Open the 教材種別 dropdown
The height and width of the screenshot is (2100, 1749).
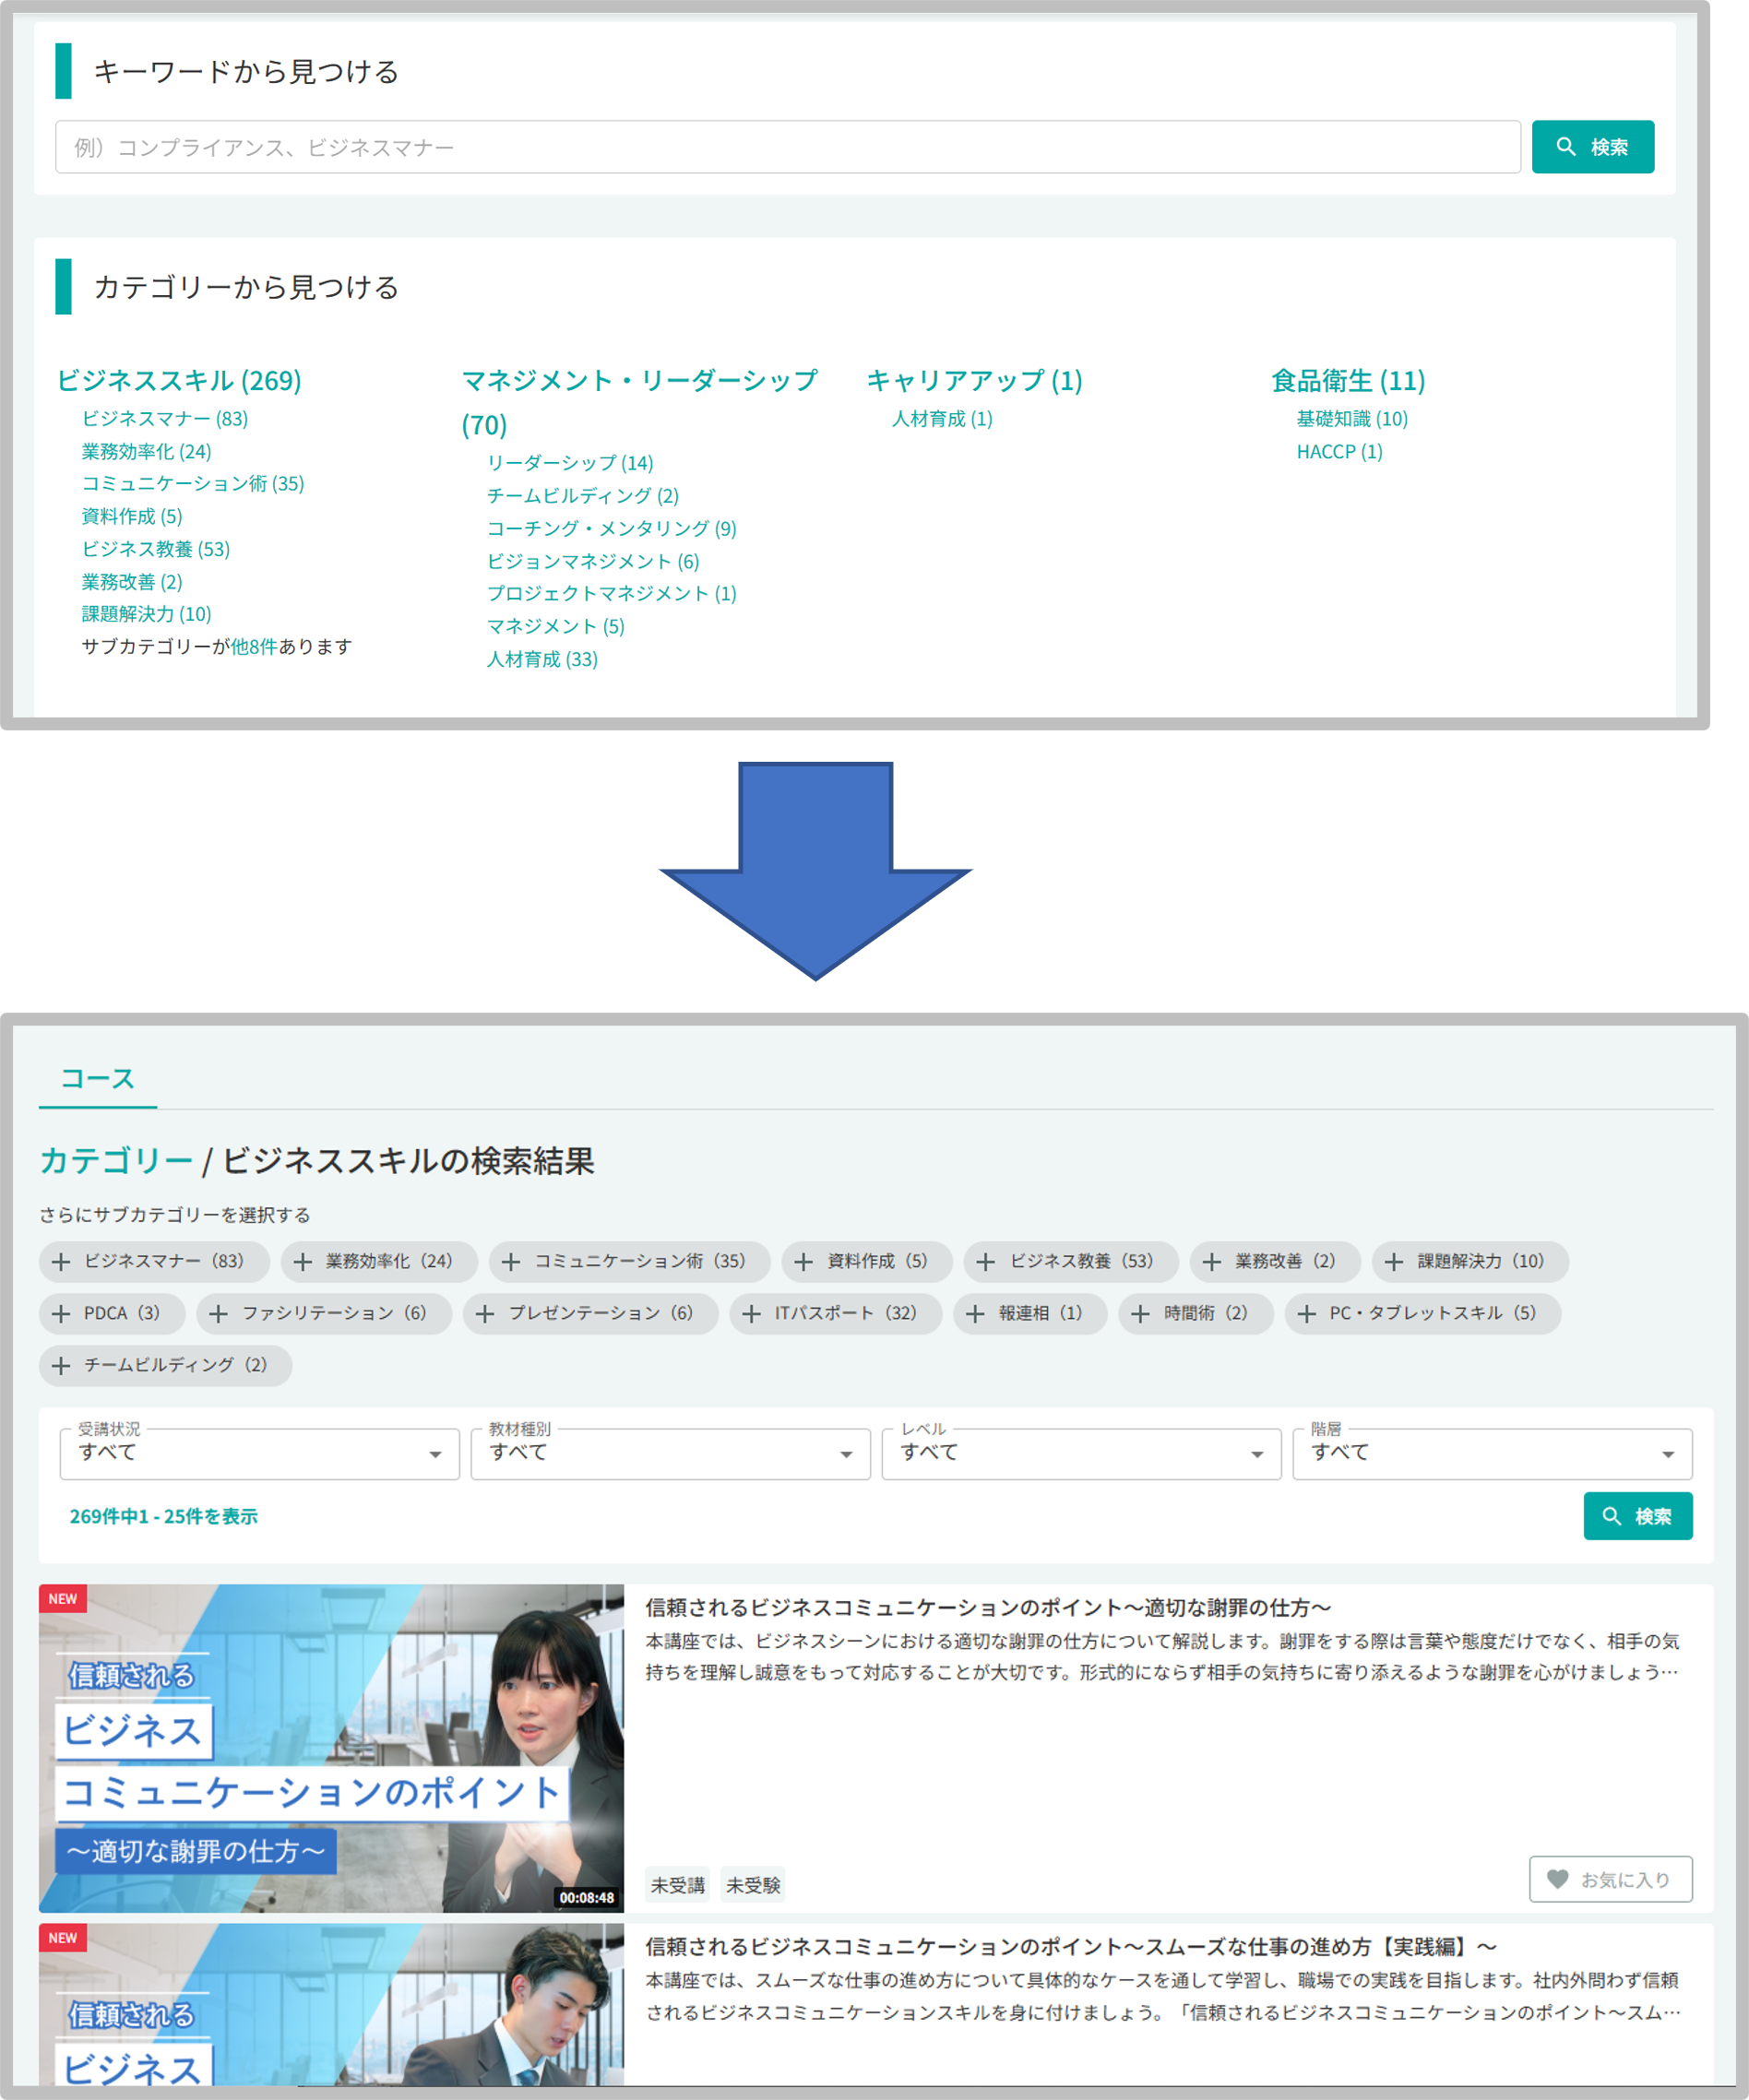coord(670,1454)
